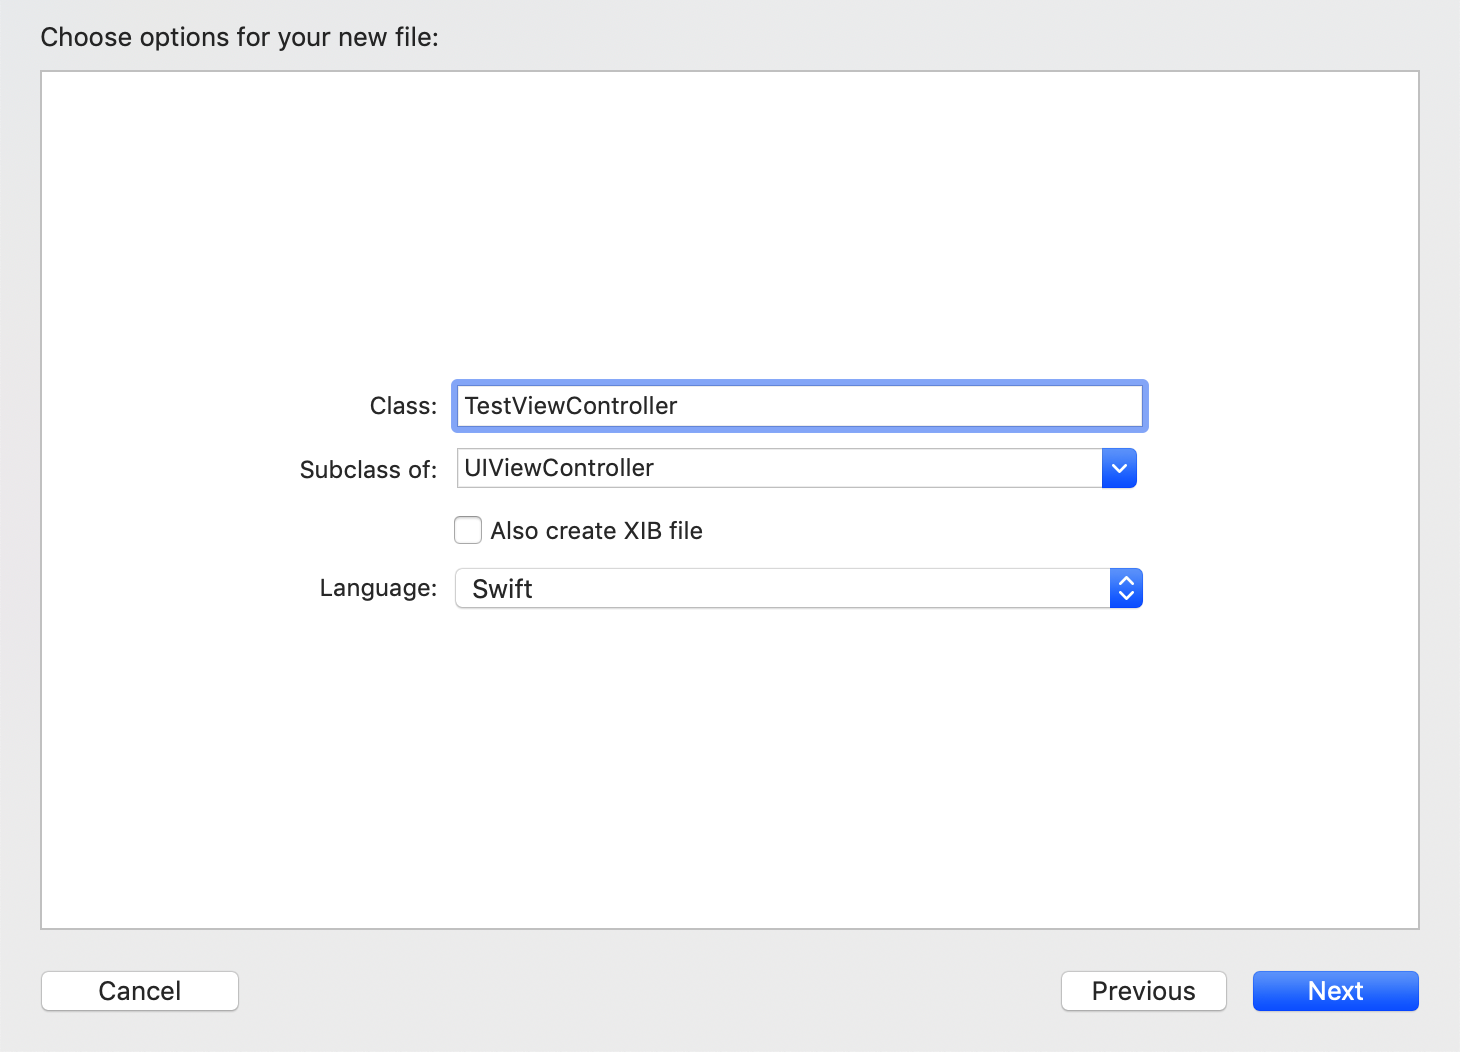Open the Language popup showing Swift
This screenshot has height=1052, width=1460.
coord(780,589)
